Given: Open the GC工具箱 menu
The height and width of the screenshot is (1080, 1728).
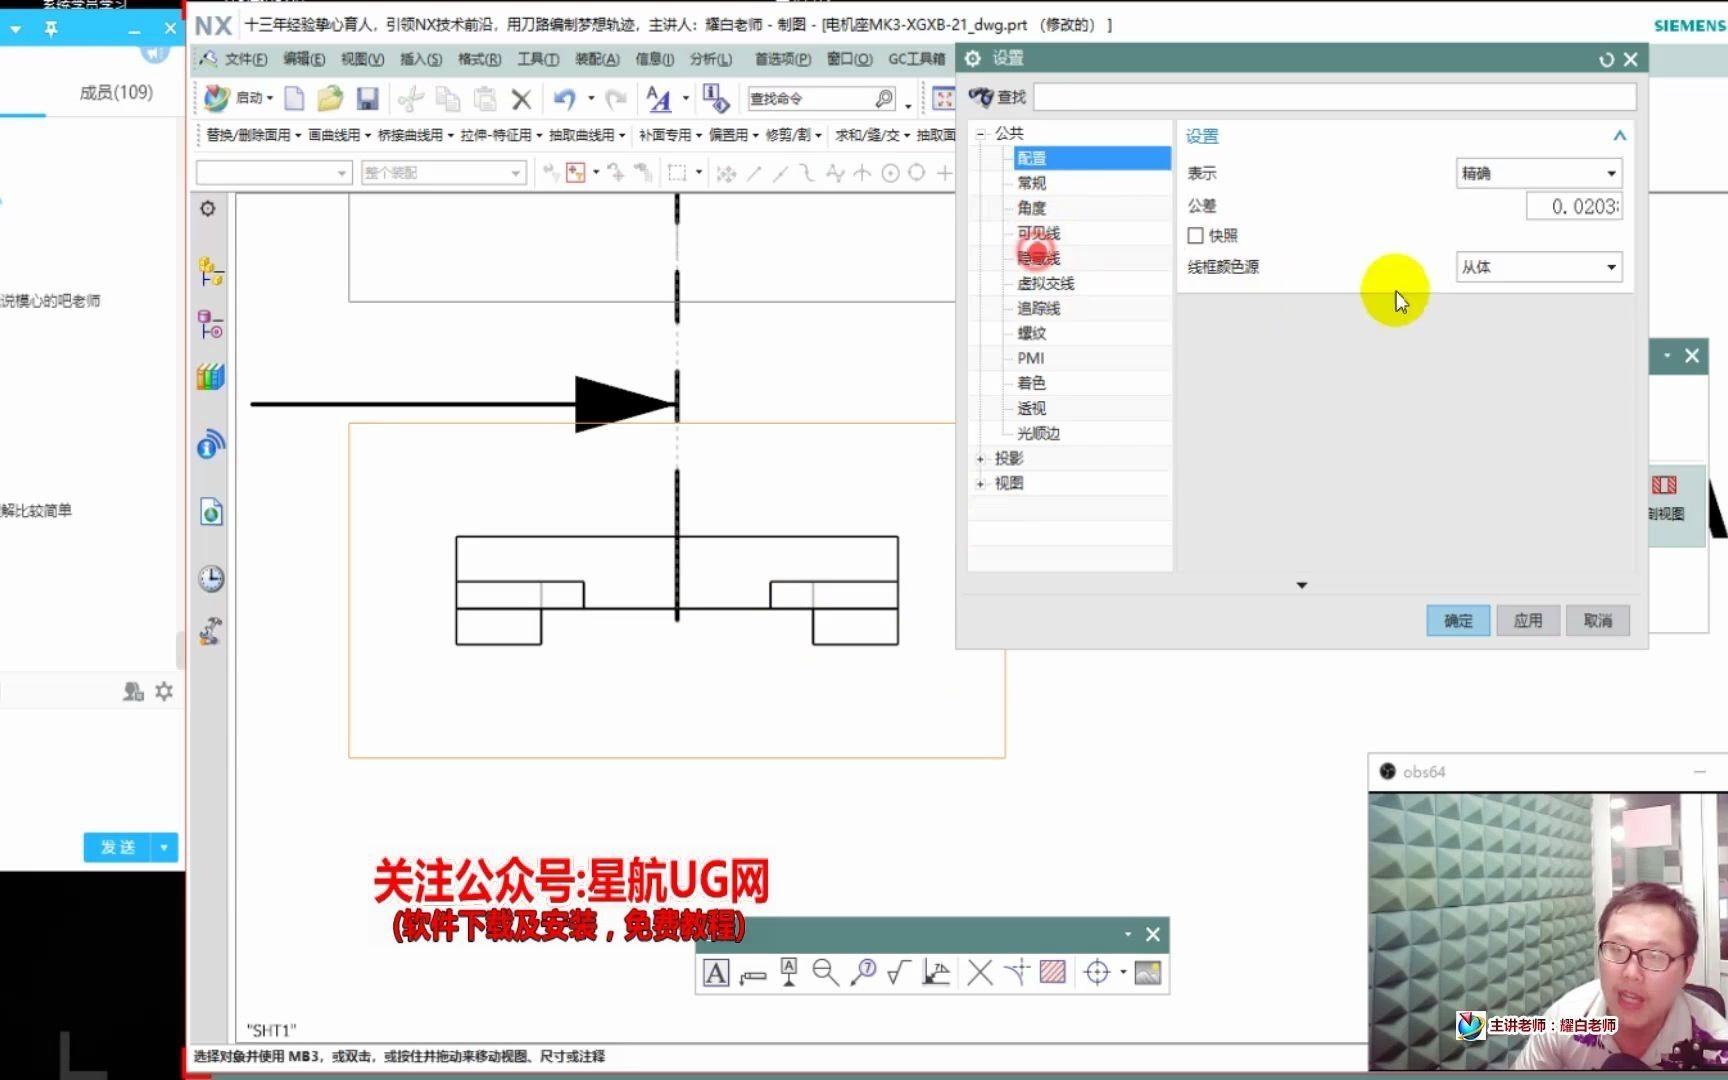Looking at the screenshot, I should click(917, 59).
